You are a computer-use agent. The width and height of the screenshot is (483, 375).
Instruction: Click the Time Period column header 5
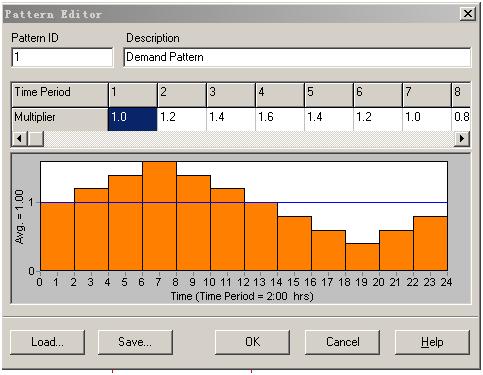(329, 95)
